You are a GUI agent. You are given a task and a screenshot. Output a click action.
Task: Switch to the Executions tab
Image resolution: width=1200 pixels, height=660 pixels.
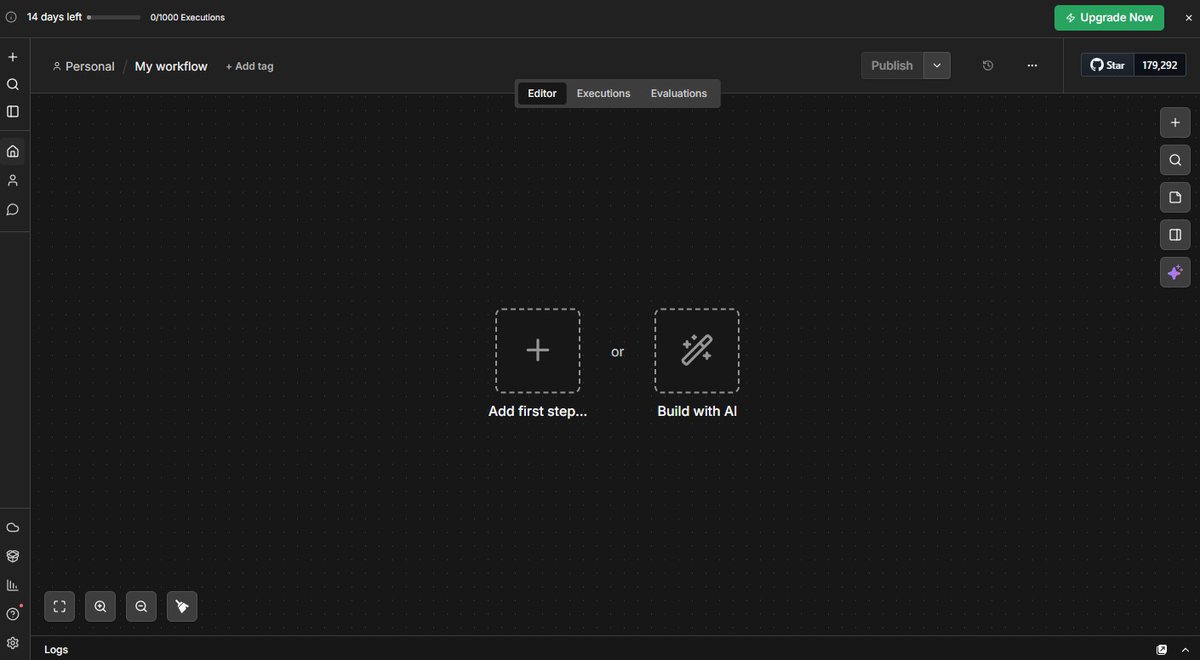603,94
